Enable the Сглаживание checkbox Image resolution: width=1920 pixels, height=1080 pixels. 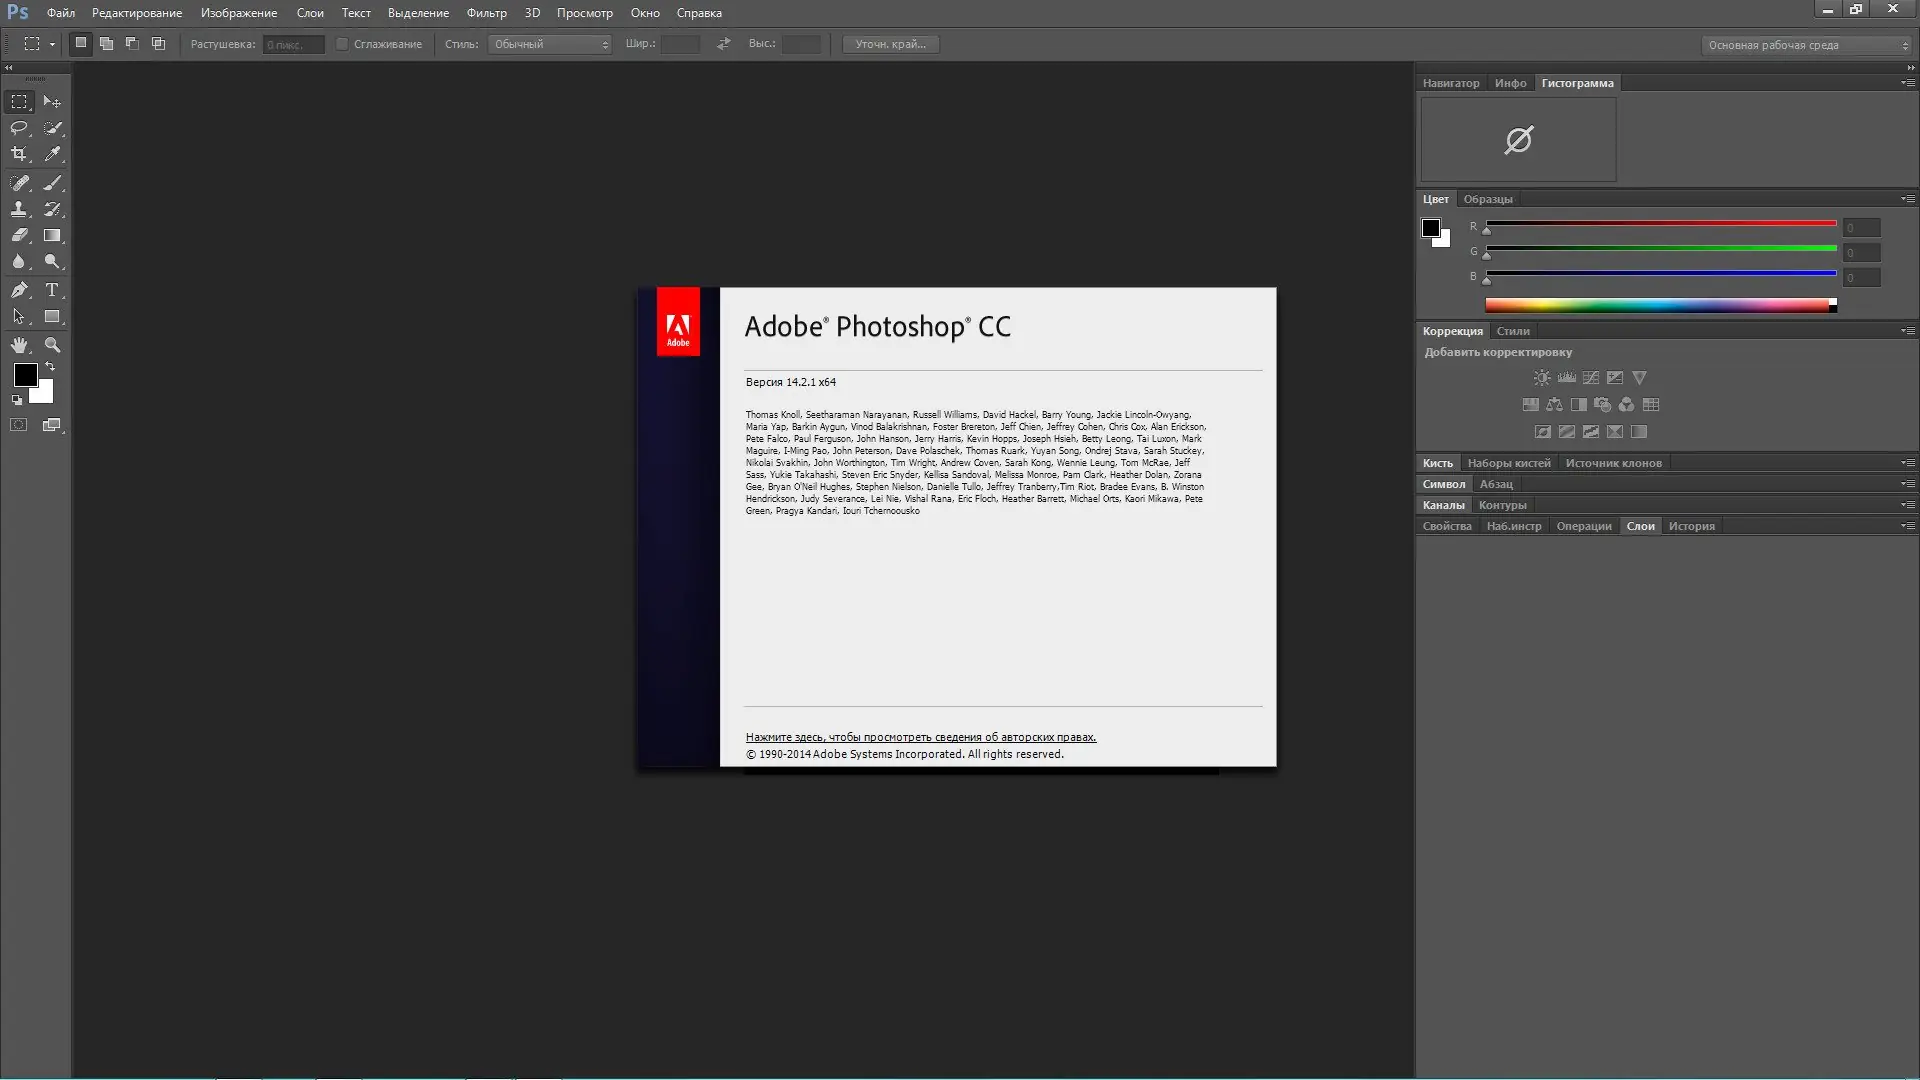[x=342, y=44]
